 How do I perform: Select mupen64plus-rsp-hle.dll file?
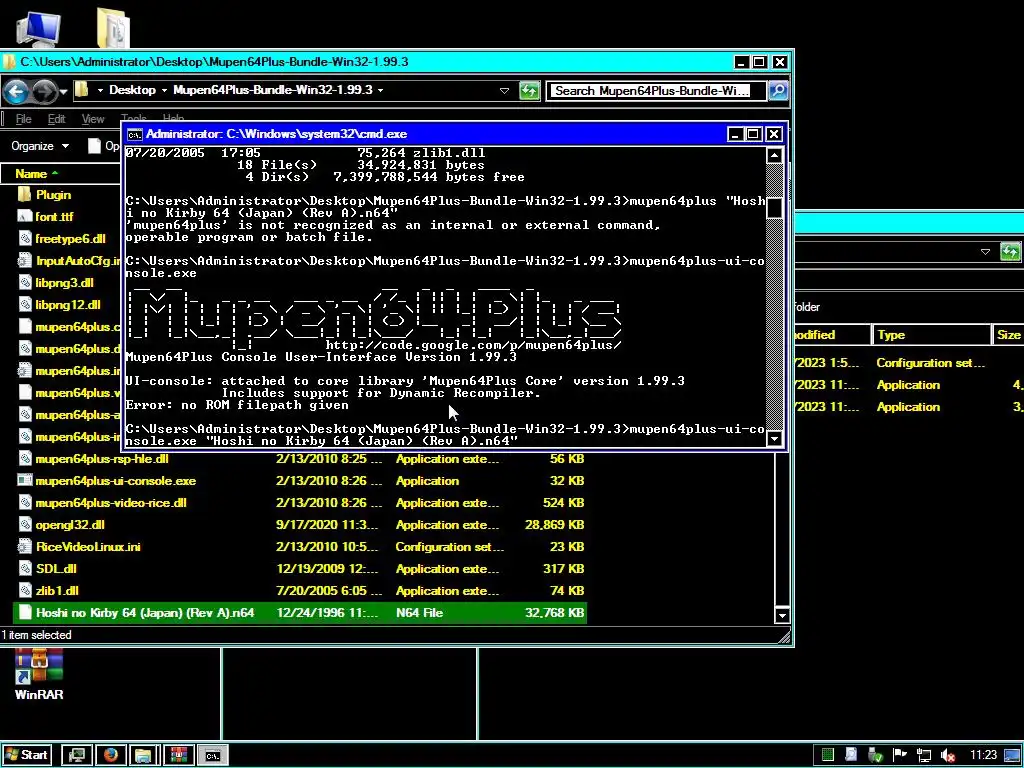[93, 459]
